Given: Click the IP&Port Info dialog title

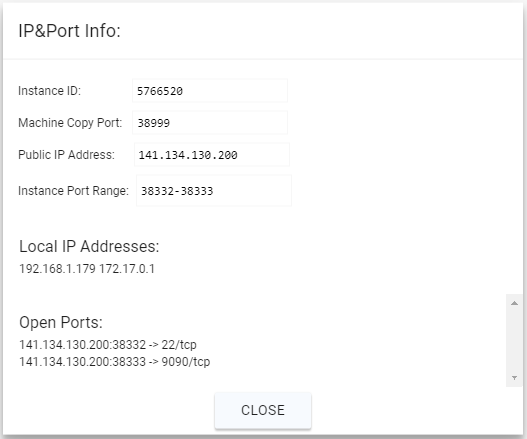Looking at the screenshot, I should coord(69,31).
